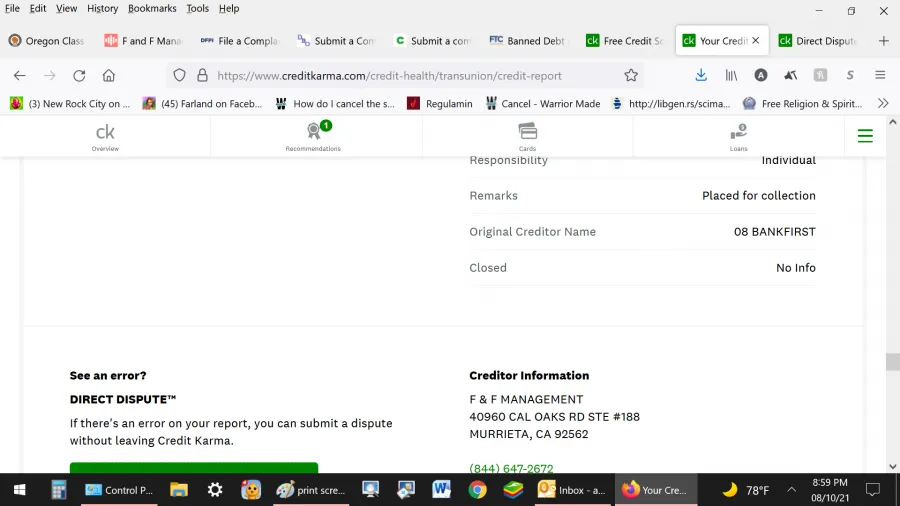Open the Firefox account avatar icon
This screenshot has width=900, height=506.
(761, 75)
